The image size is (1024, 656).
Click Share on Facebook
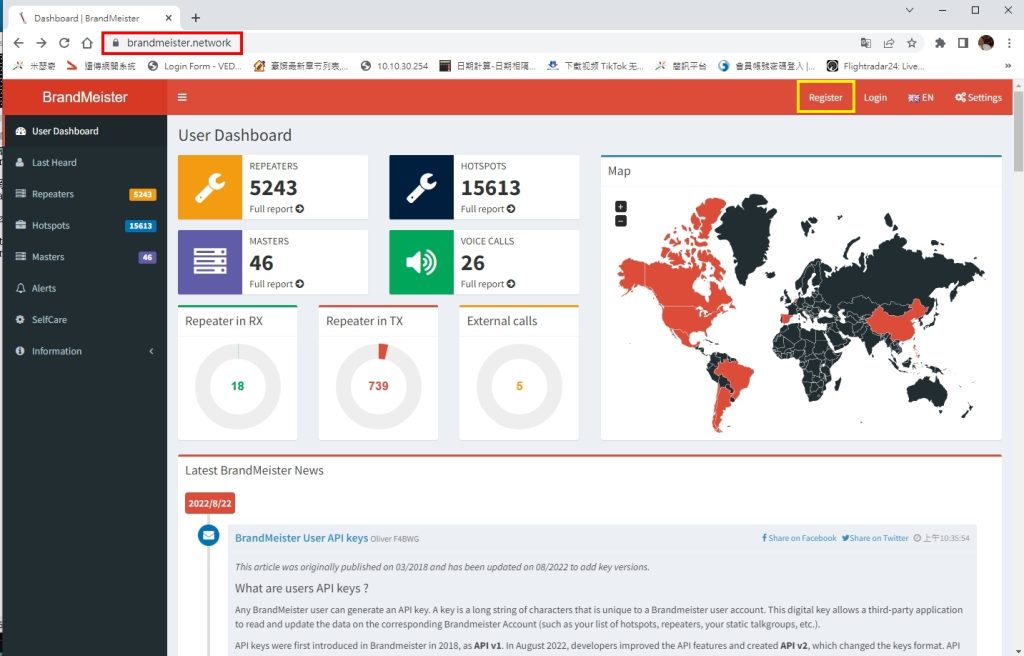799,538
